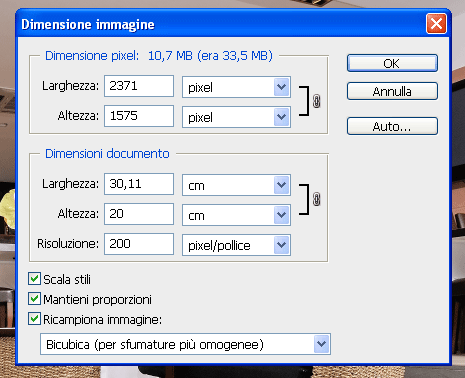Image resolution: width=465 pixels, height=378 pixels.
Task: Click document Larghezza field showing 30,11
Action: 139,184
